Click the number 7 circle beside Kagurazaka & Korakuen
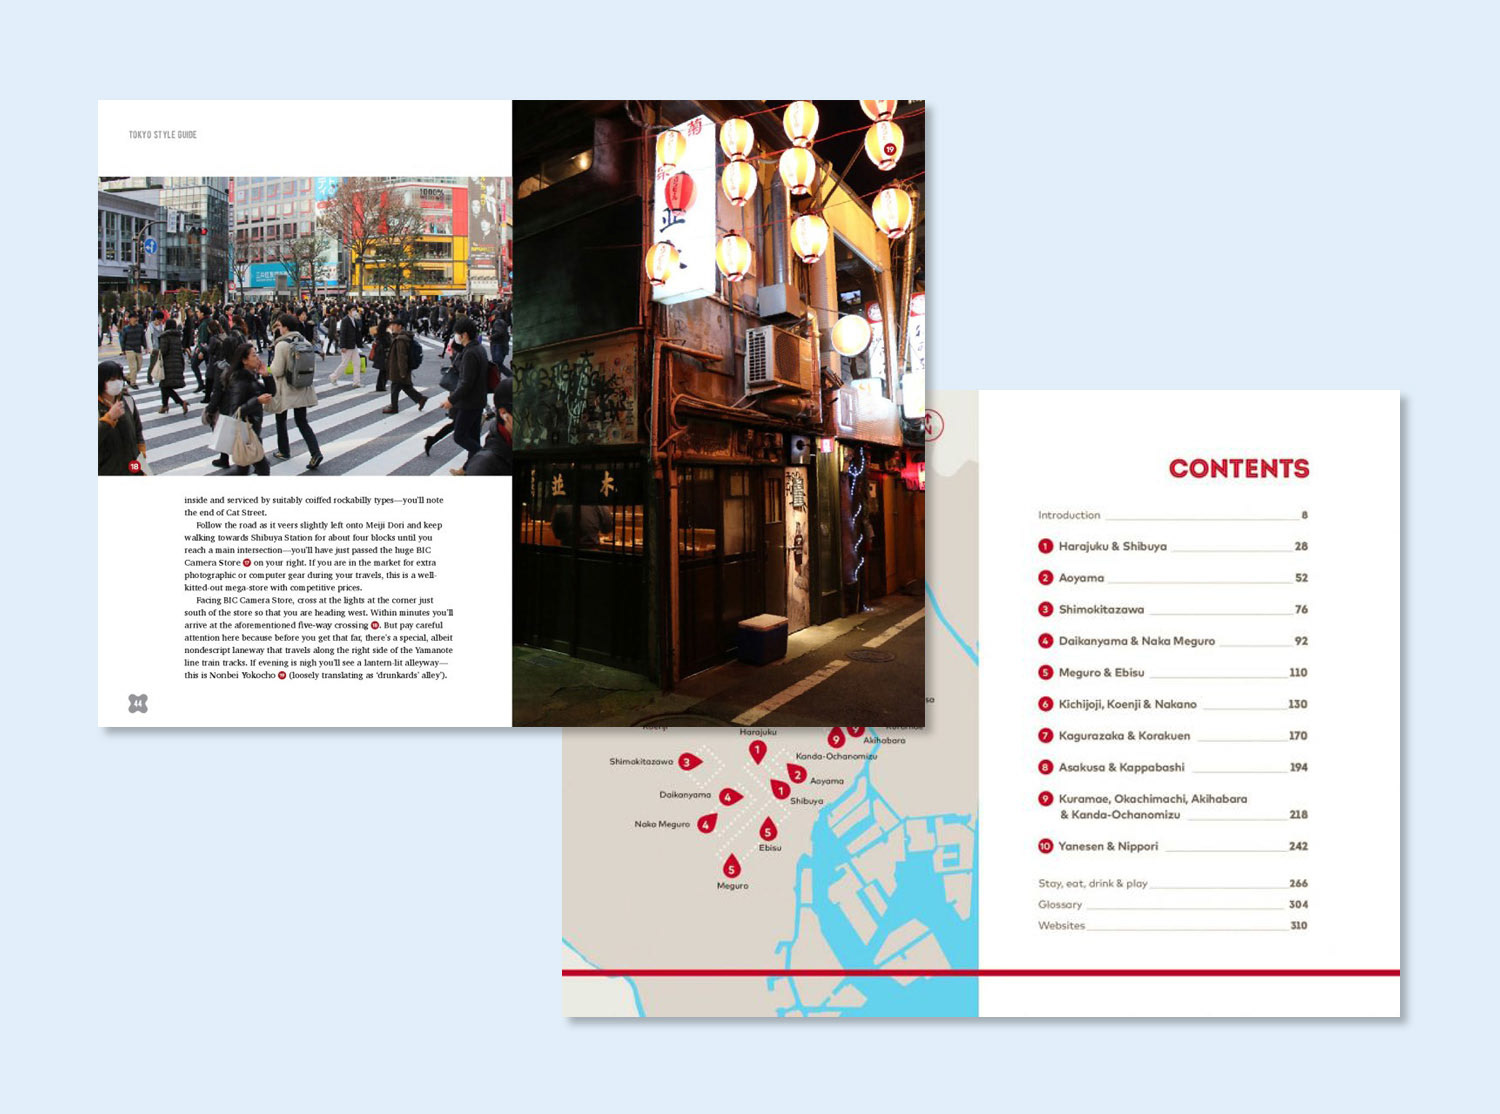This screenshot has height=1114, width=1500. pos(1045,736)
